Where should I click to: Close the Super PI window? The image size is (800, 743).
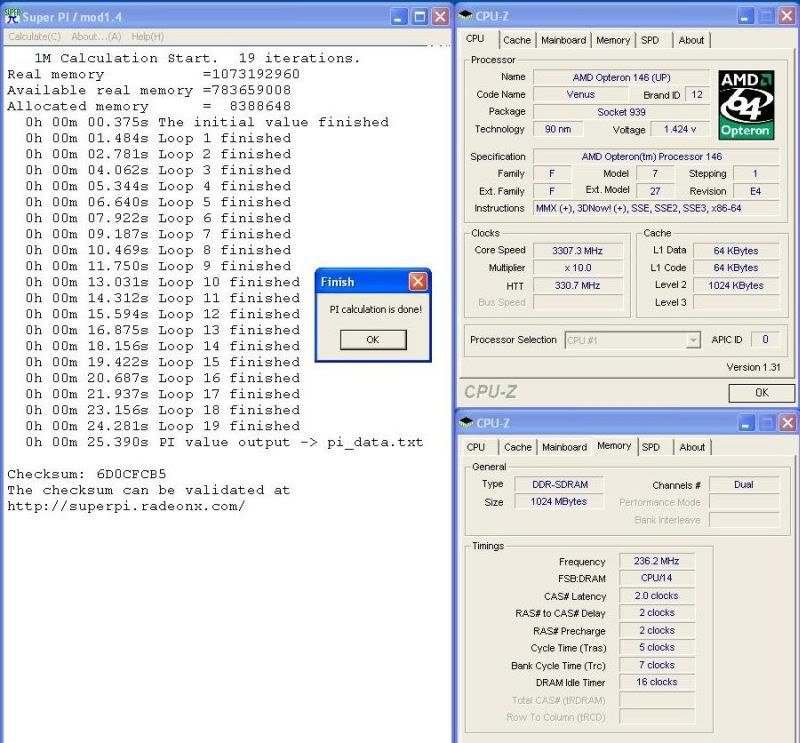click(440, 17)
